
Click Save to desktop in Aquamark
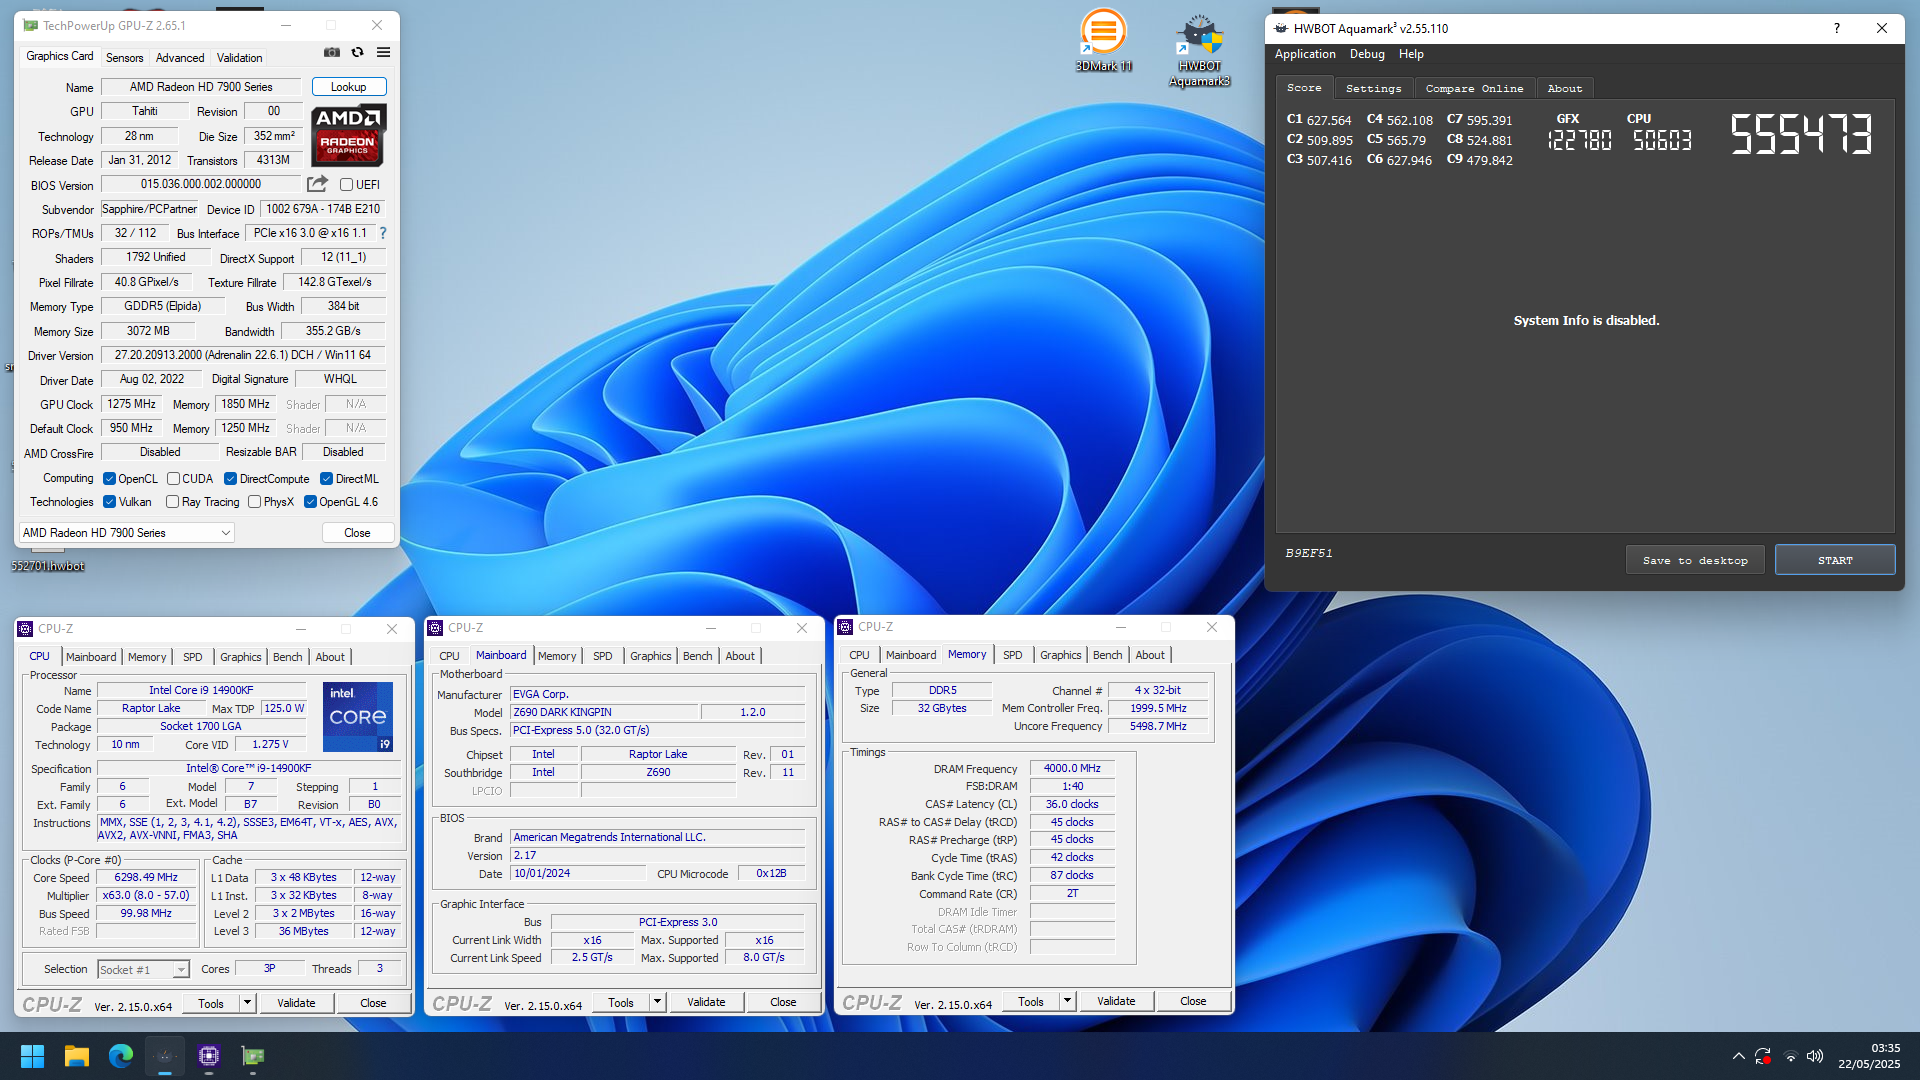pyautogui.click(x=1695, y=560)
